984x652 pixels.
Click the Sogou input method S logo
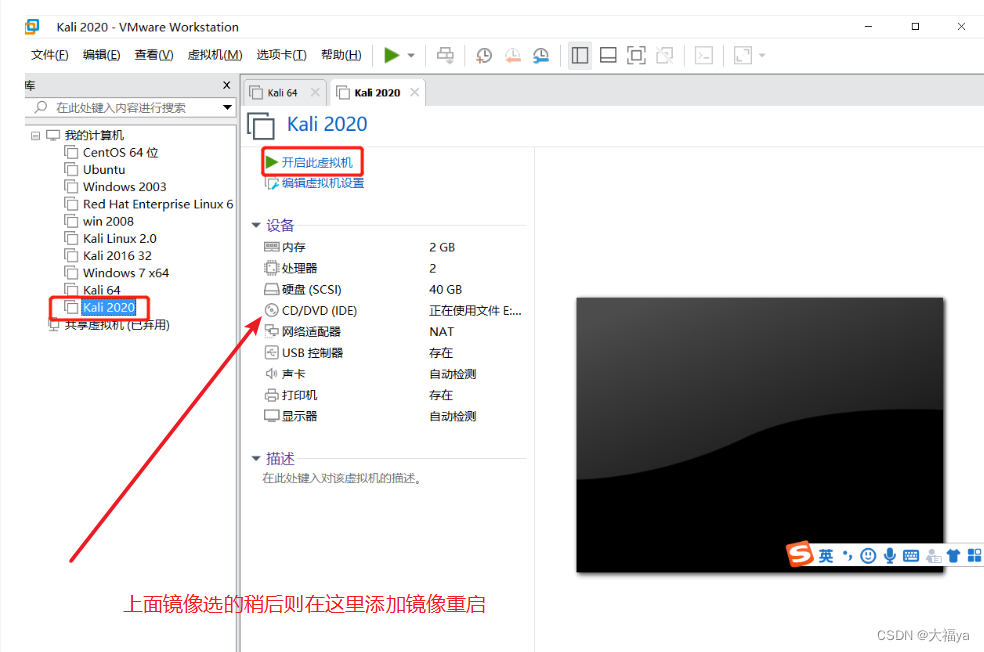click(800, 553)
